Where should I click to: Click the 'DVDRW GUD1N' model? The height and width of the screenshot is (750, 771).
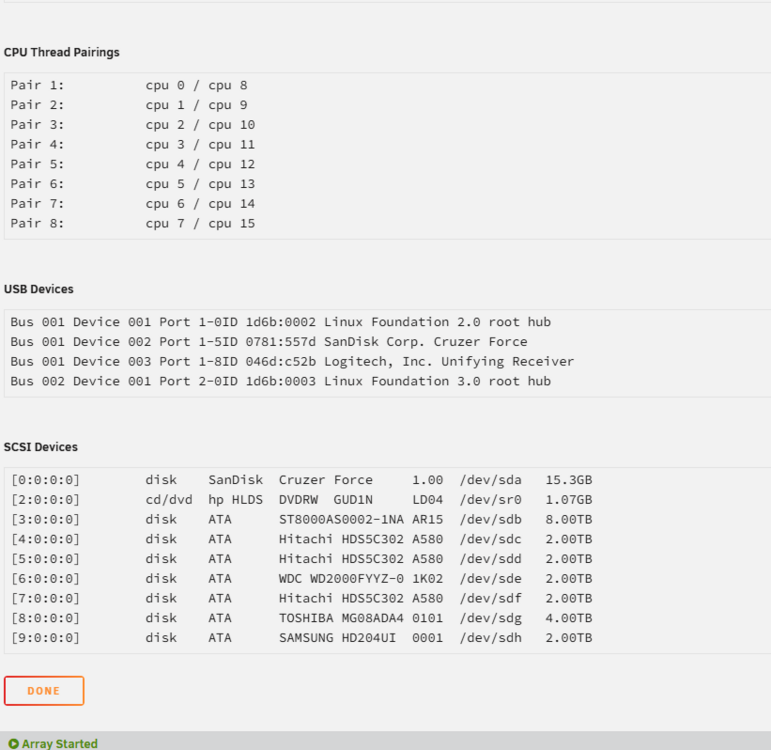coord(326,500)
